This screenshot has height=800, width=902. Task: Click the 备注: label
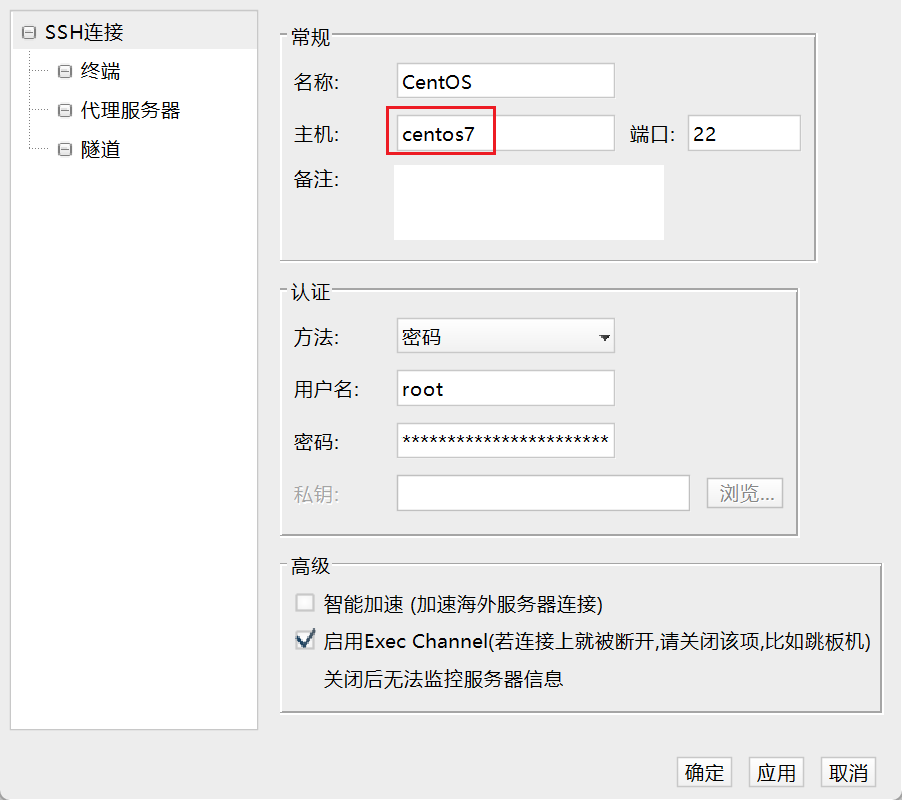coord(316,179)
